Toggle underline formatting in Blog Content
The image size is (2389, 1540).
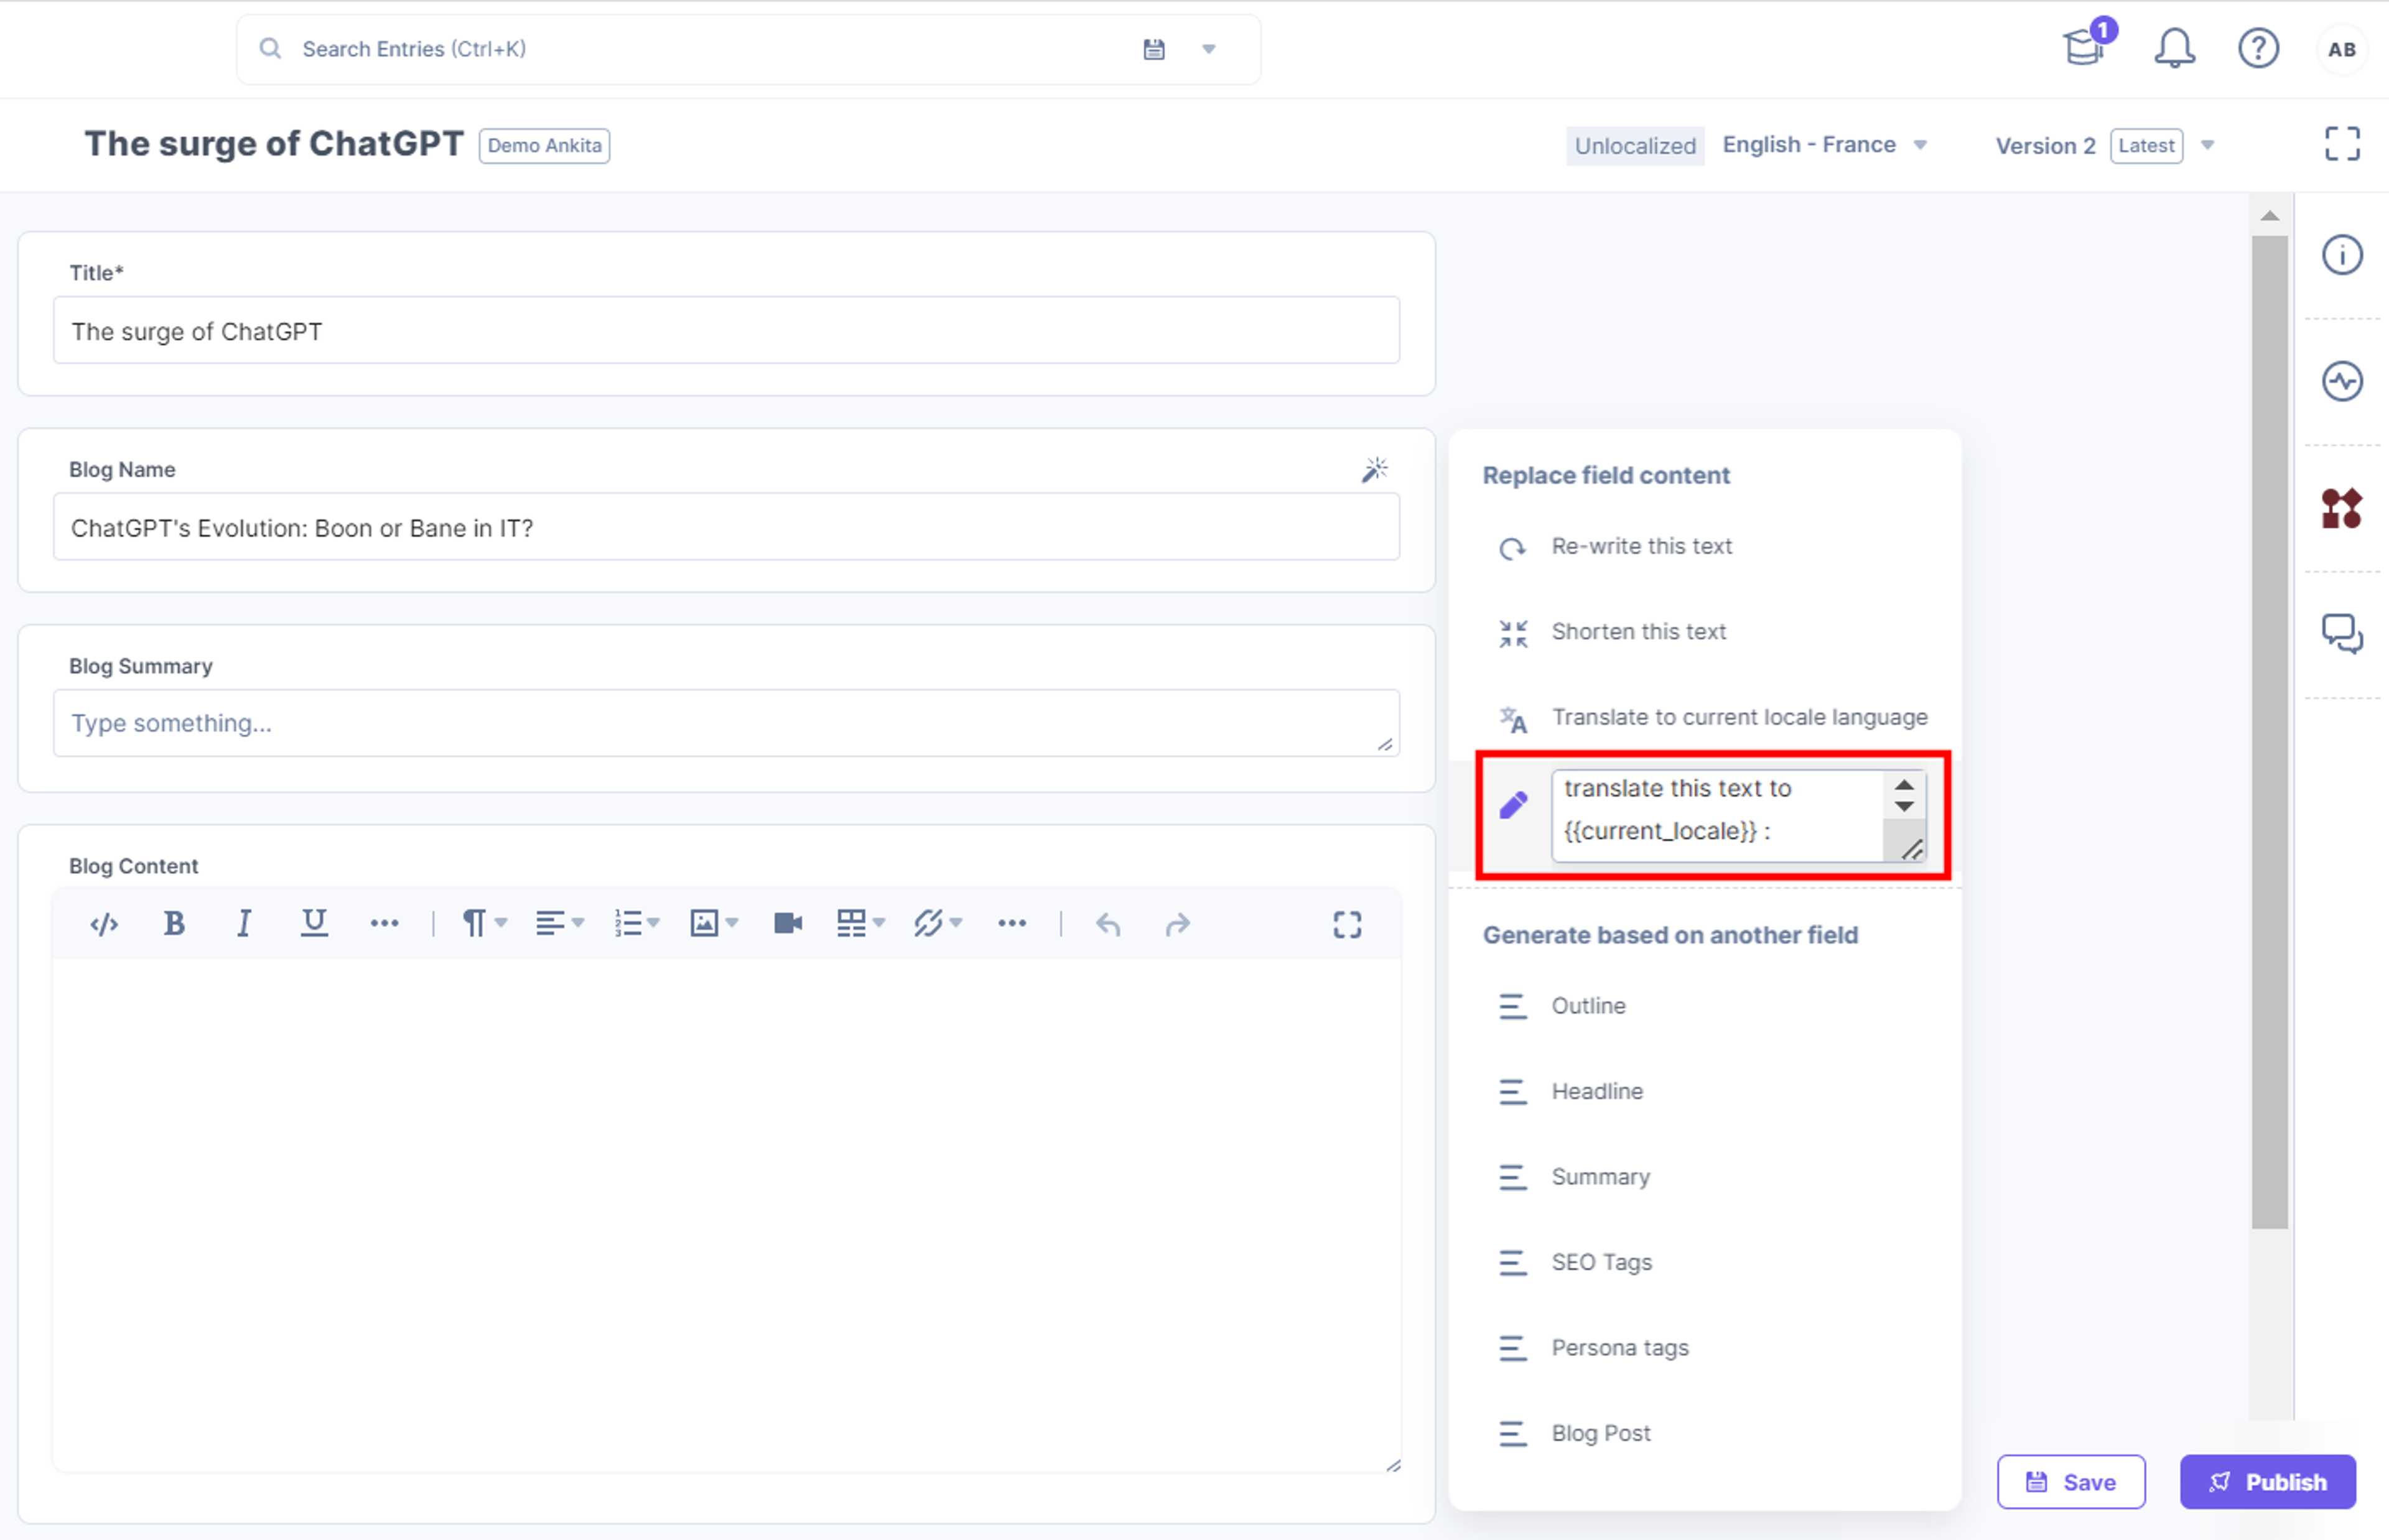point(314,923)
